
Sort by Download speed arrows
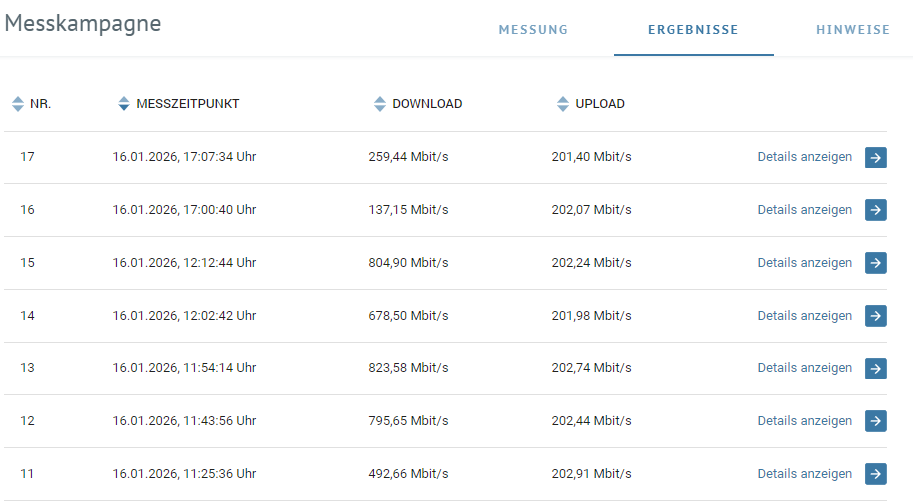(380, 104)
